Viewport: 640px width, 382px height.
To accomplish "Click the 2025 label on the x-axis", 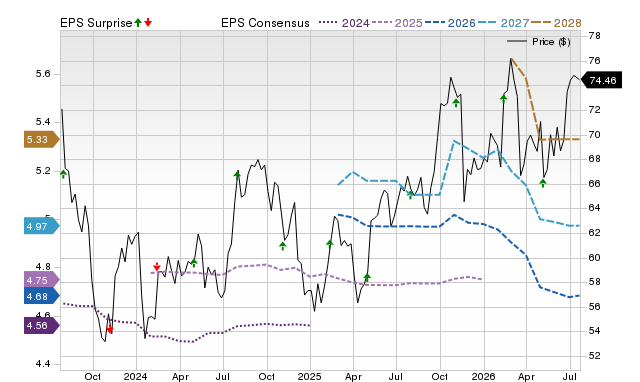I will pyautogui.click(x=309, y=376).
